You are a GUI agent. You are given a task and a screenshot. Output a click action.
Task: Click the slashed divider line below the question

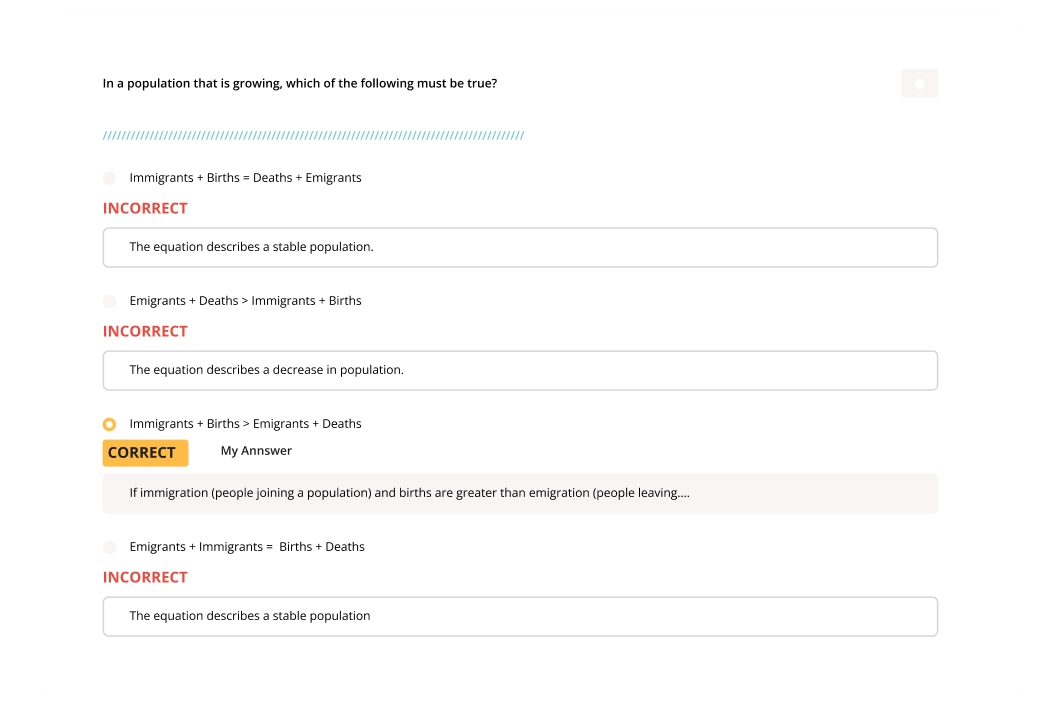tap(312, 134)
